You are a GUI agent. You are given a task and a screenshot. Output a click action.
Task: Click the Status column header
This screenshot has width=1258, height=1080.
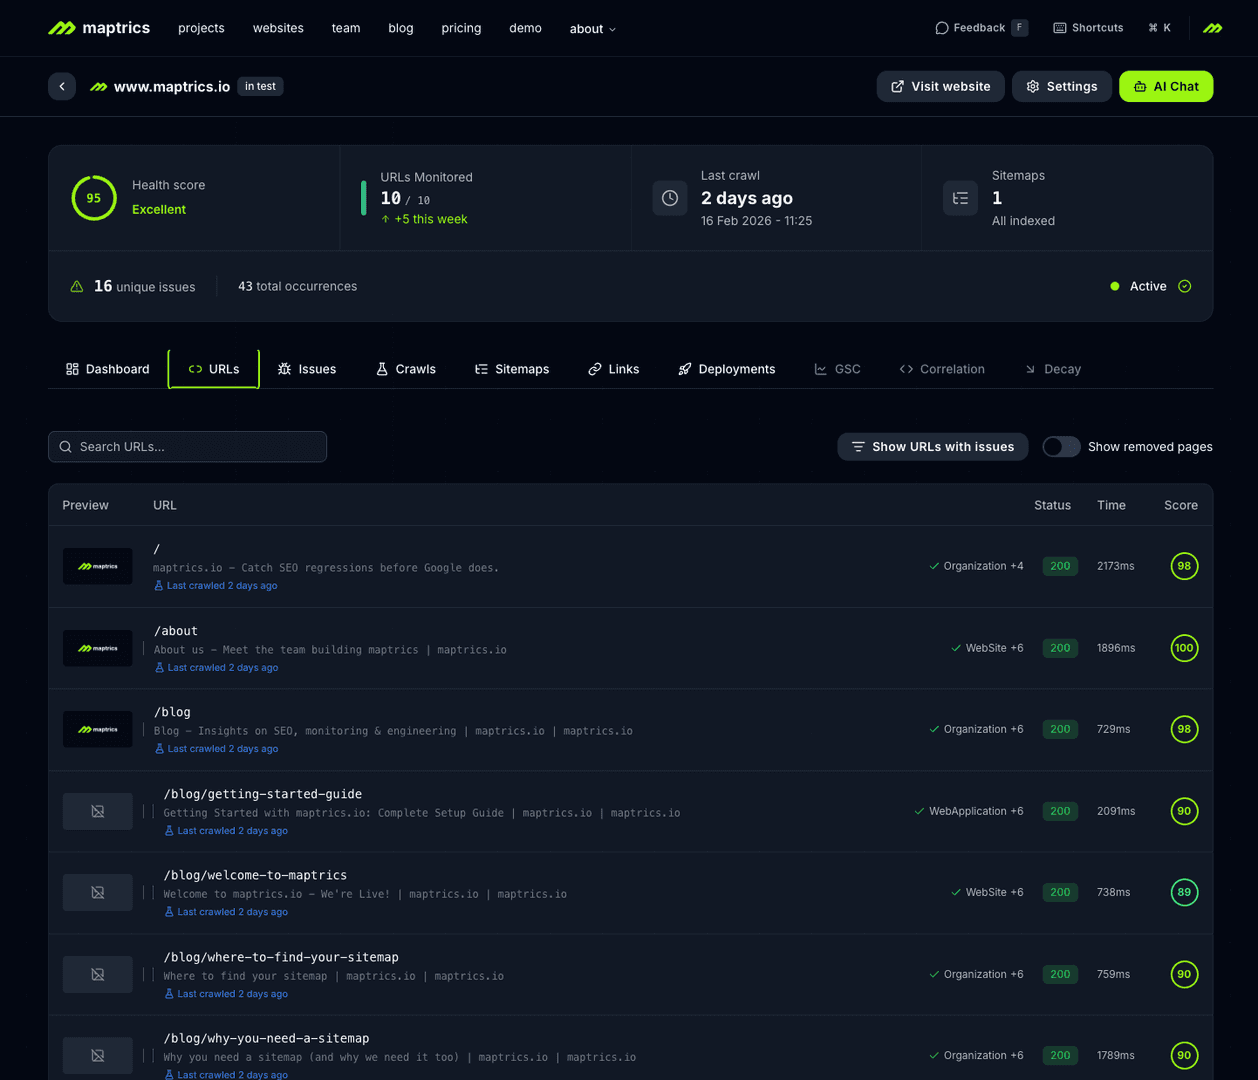click(x=1052, y=505)
